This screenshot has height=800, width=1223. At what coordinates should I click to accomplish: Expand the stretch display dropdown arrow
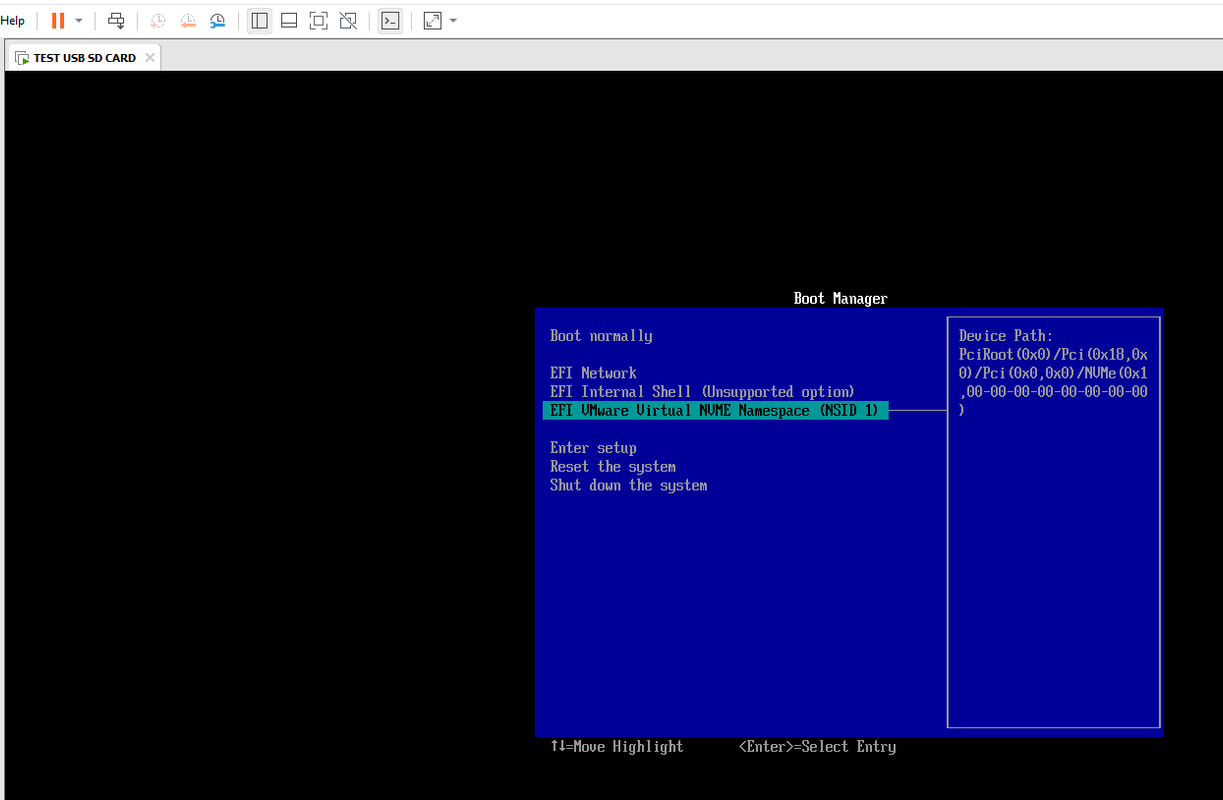pyautogui.click(x=454, y=21)
